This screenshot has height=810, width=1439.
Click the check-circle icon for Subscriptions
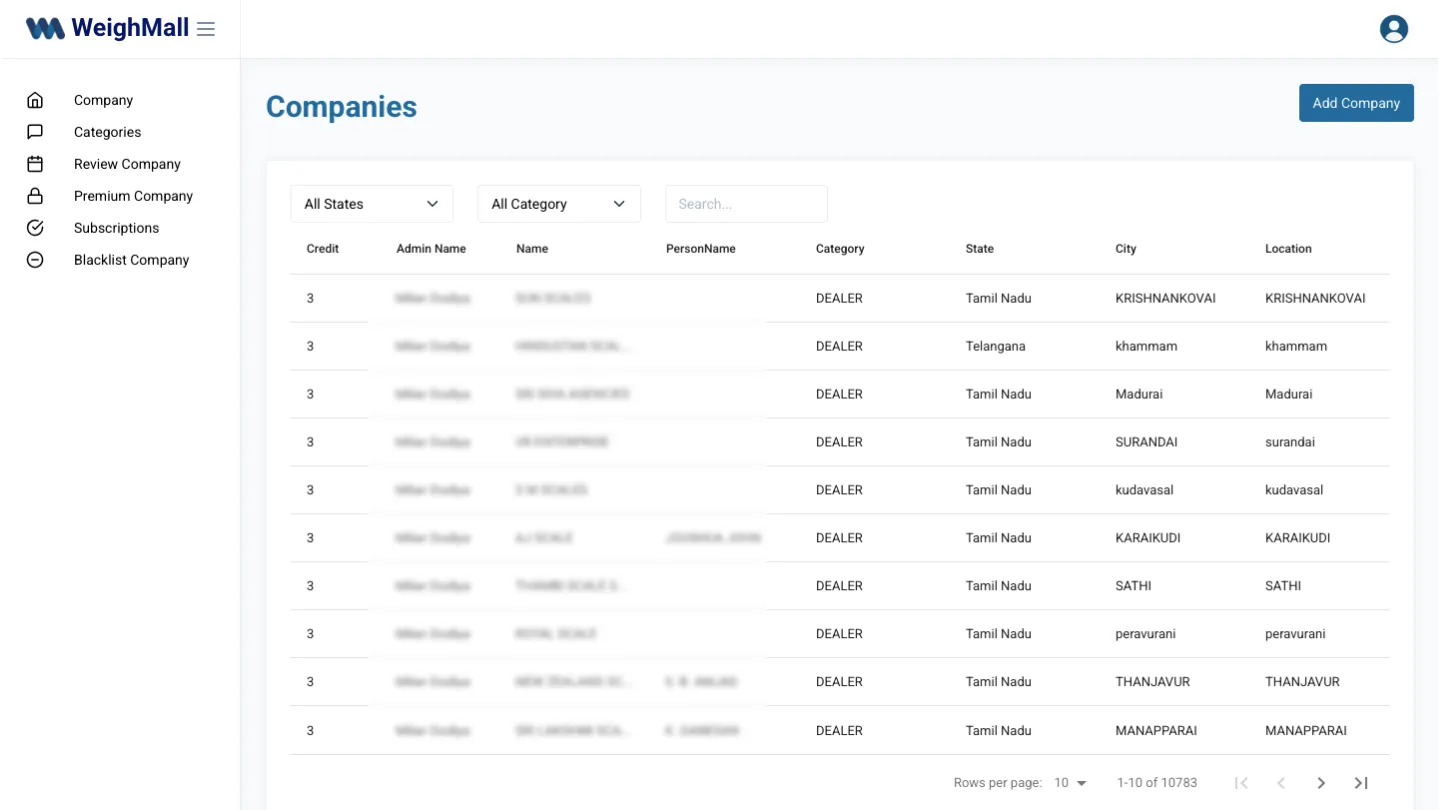pos(35,228)
